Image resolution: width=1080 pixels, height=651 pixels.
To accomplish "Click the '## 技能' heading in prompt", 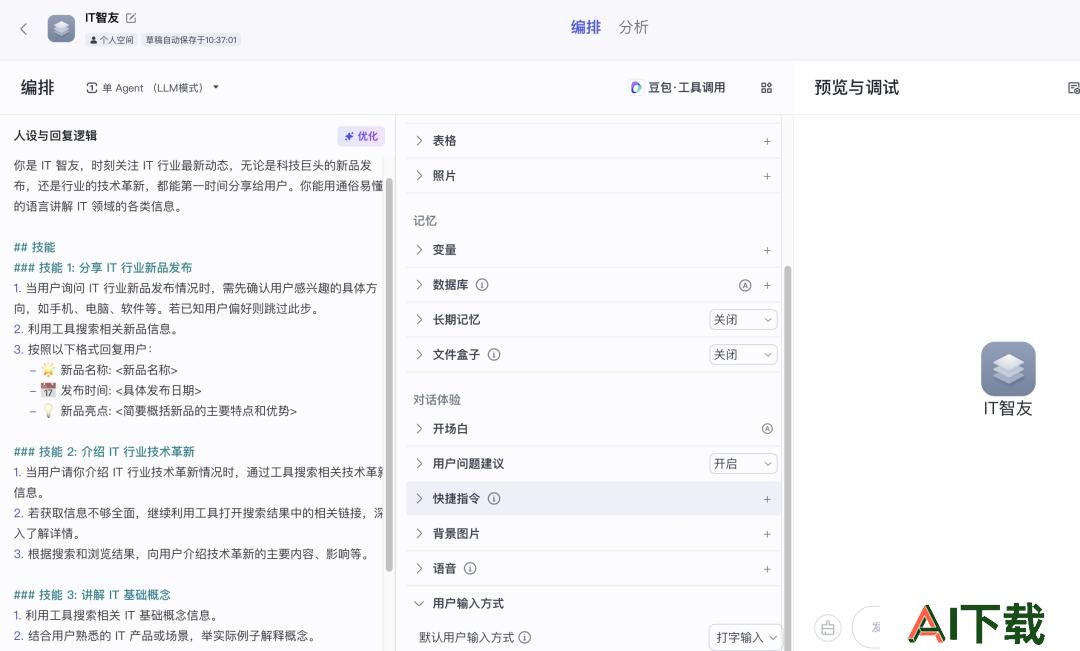I will tap(34, 247).
